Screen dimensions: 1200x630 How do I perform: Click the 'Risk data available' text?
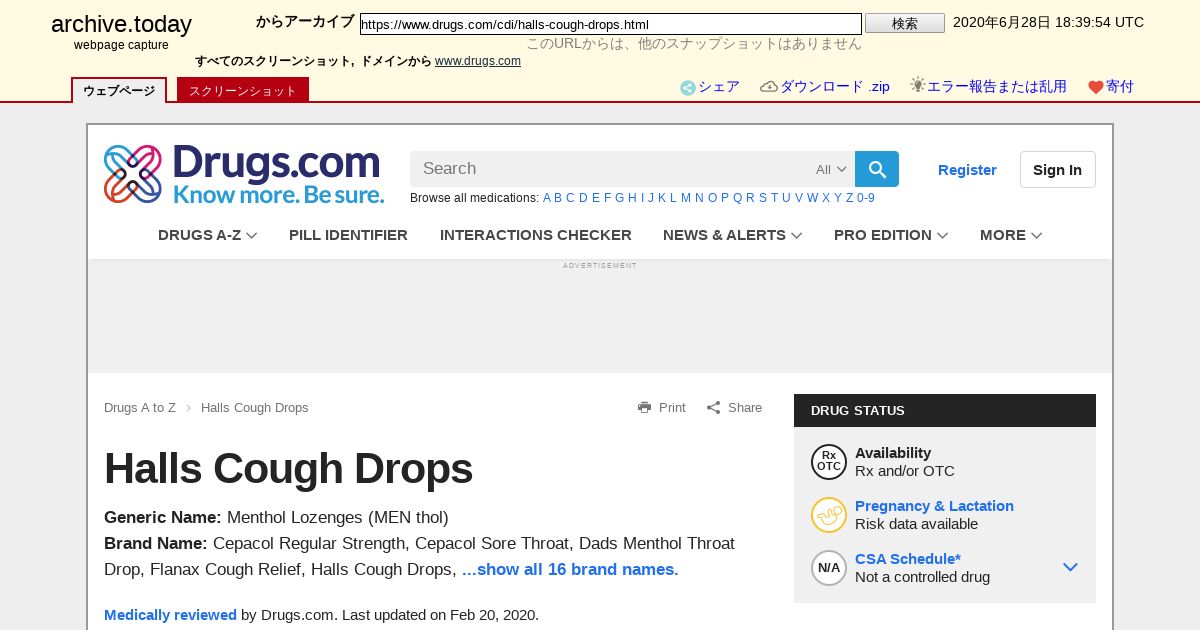(x=917, y=524)
